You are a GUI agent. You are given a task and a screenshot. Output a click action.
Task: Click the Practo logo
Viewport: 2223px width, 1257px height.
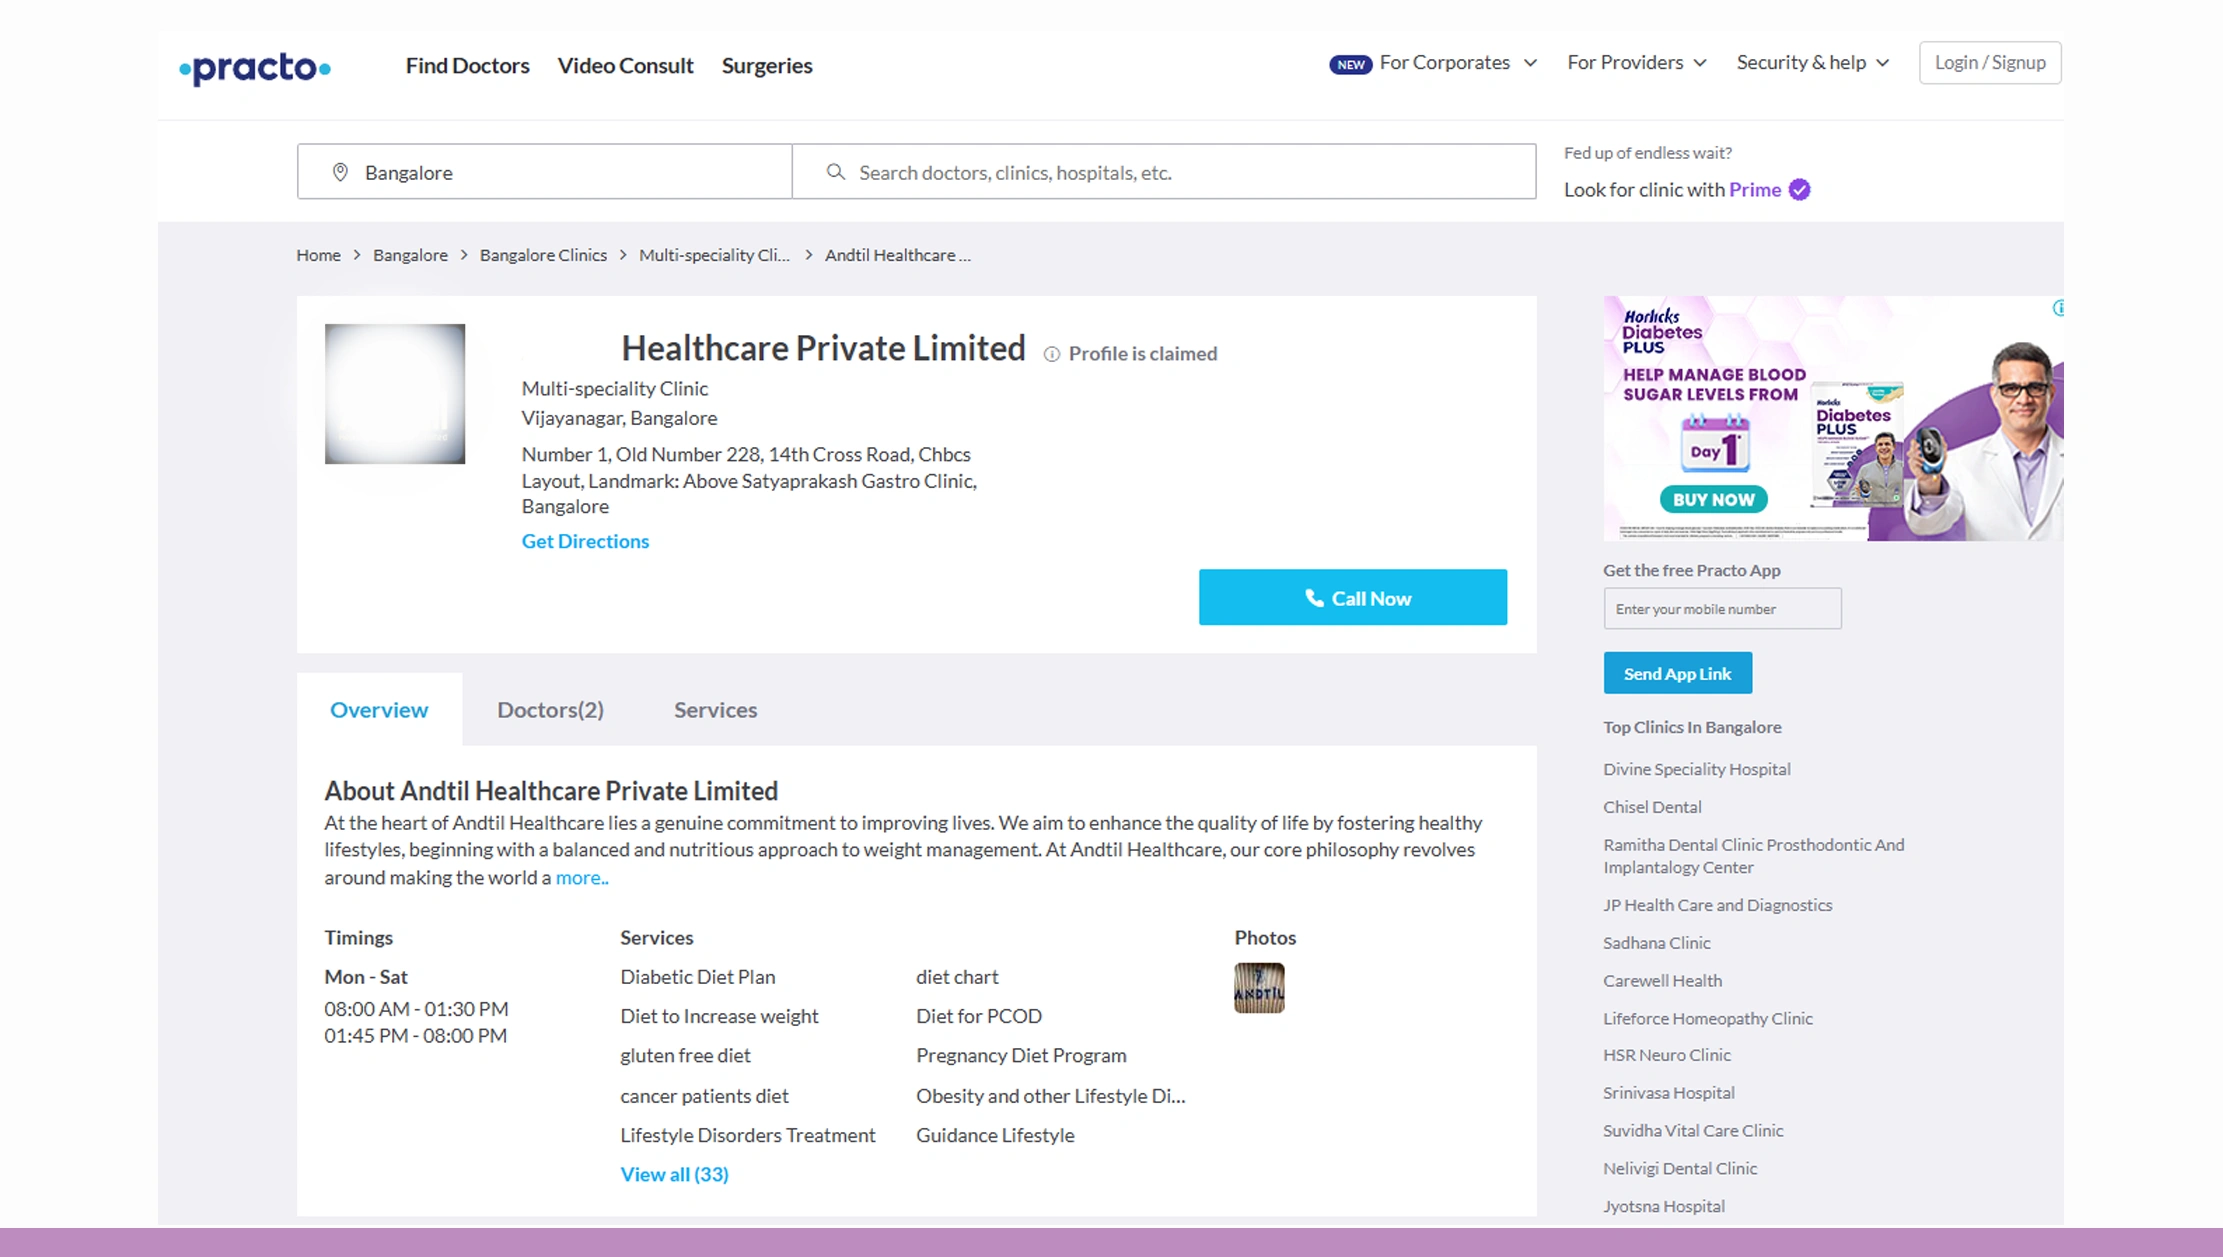(253, 68)
